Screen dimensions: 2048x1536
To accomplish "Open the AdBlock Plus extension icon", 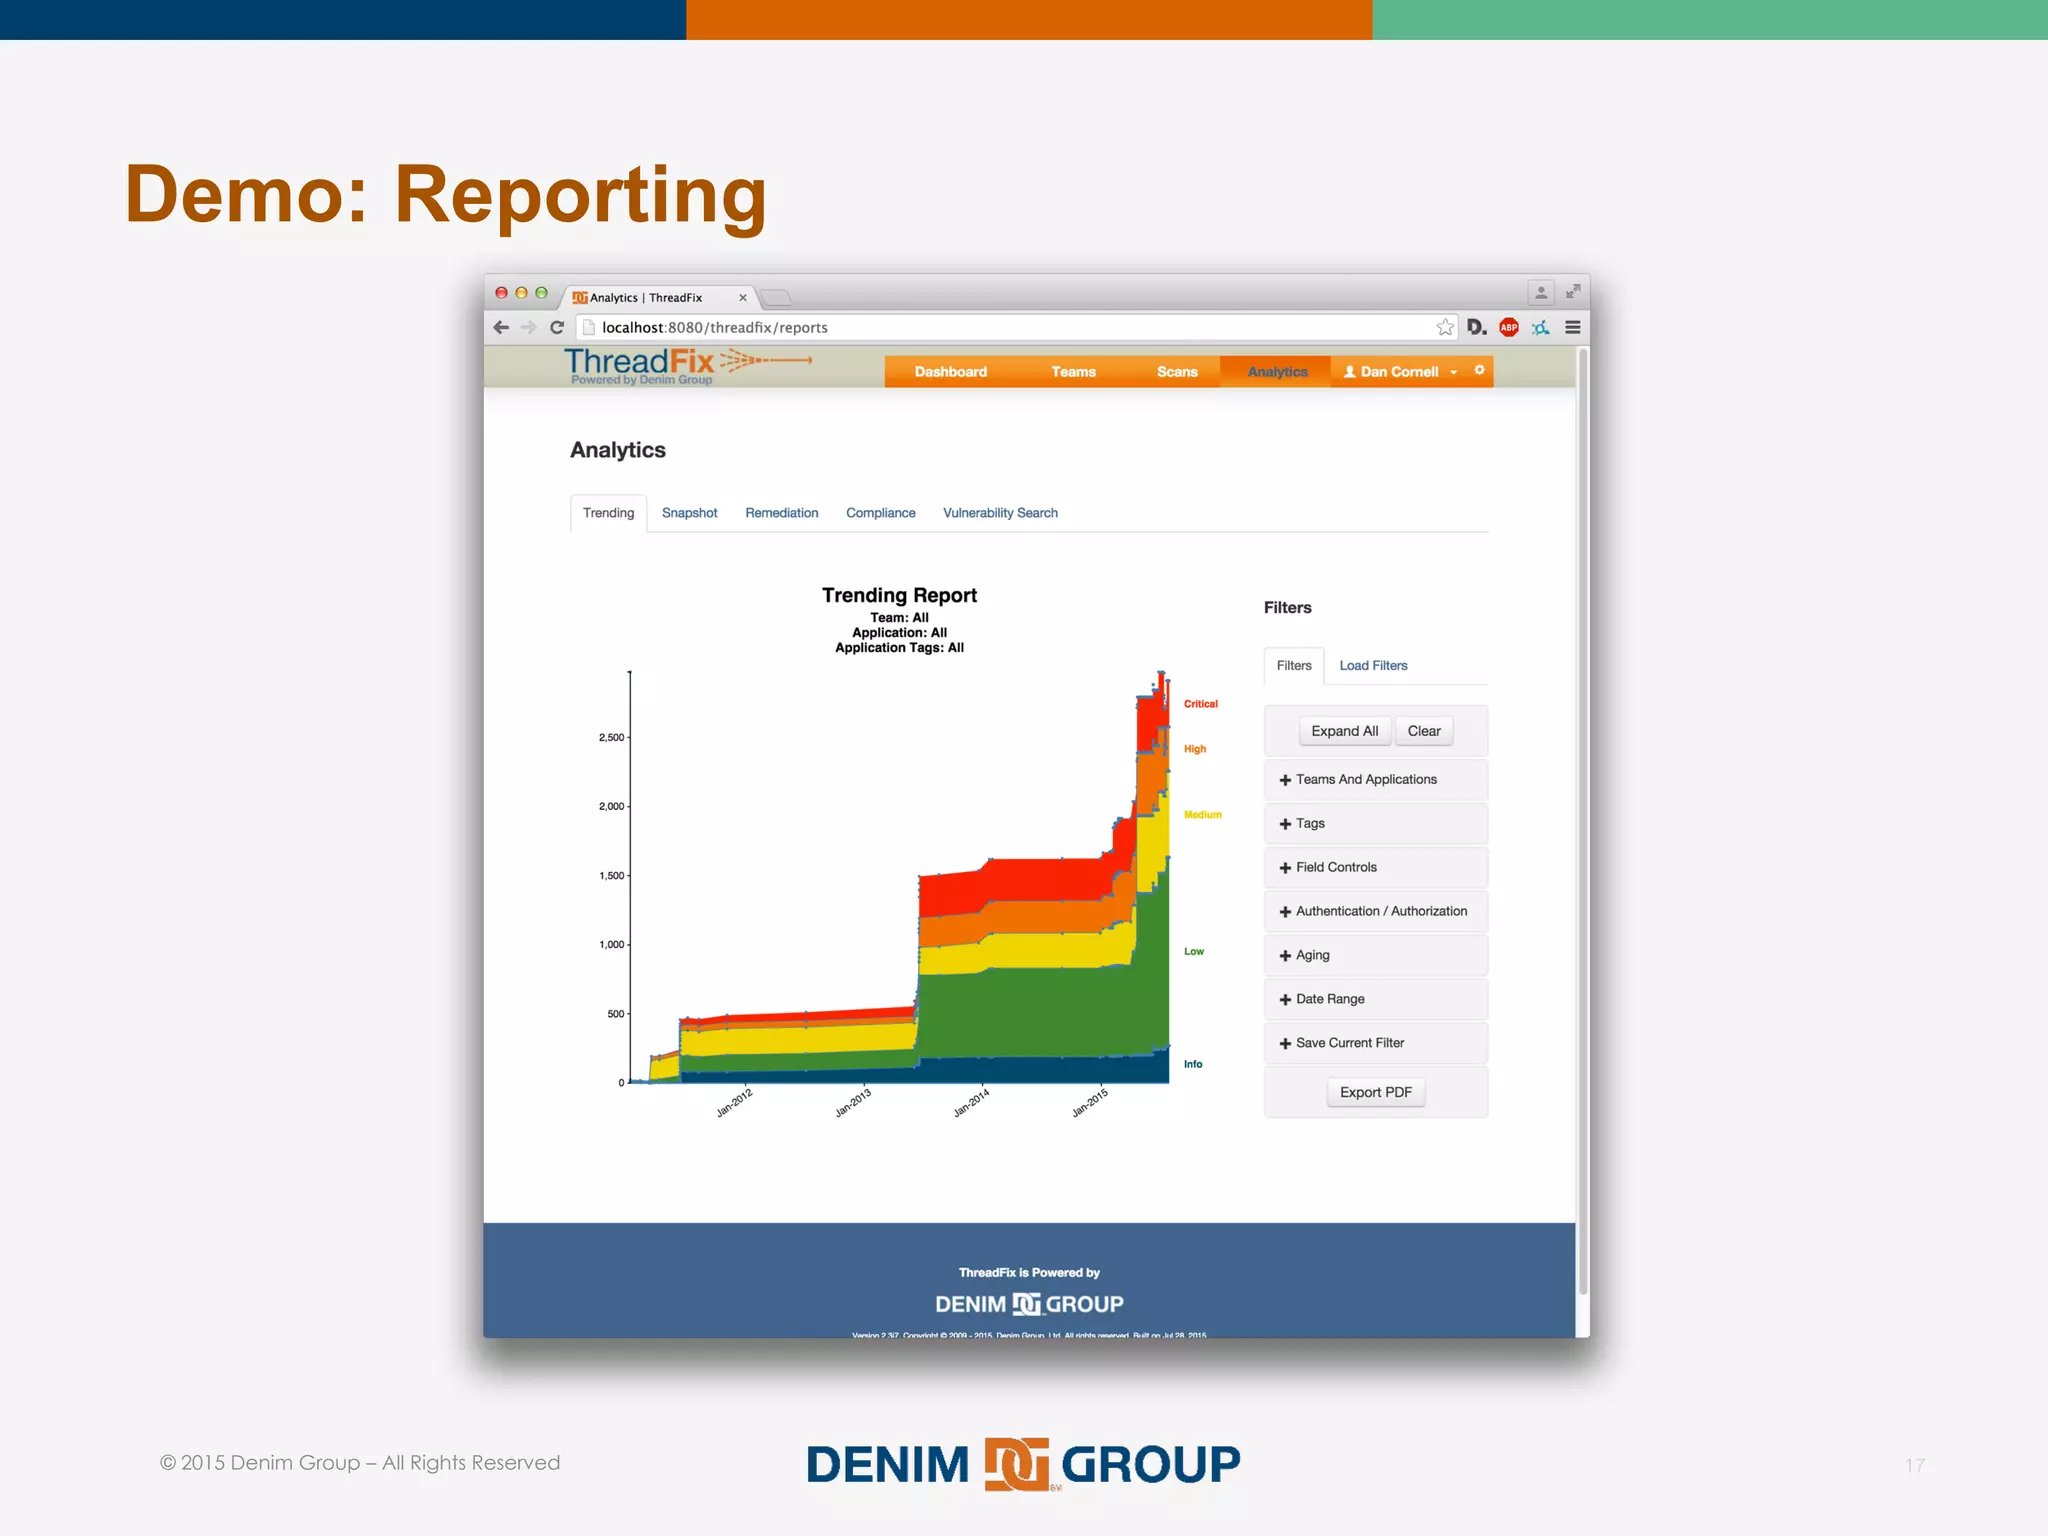I will click(x=1509, y=327).
